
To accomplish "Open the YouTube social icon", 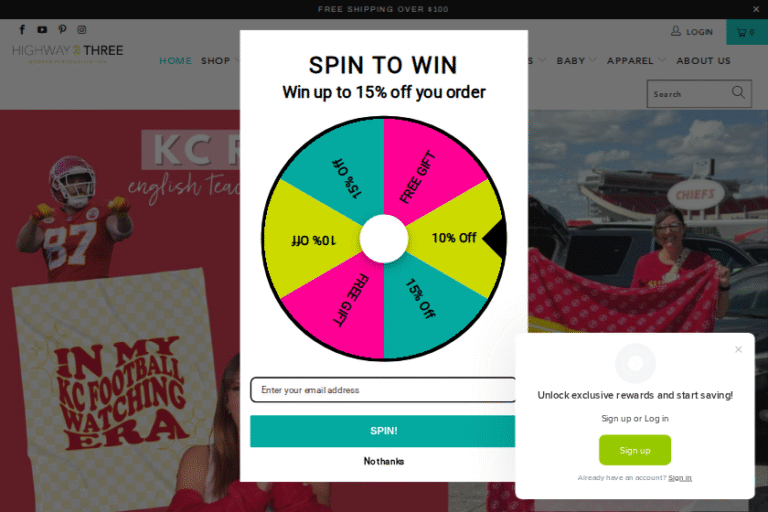I will (x=42, y=30).
